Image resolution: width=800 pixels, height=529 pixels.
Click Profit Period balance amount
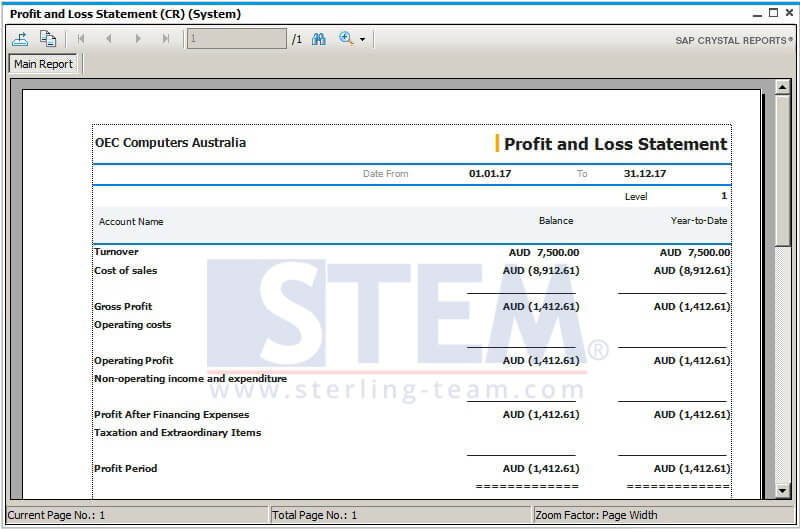click(541, 469)
